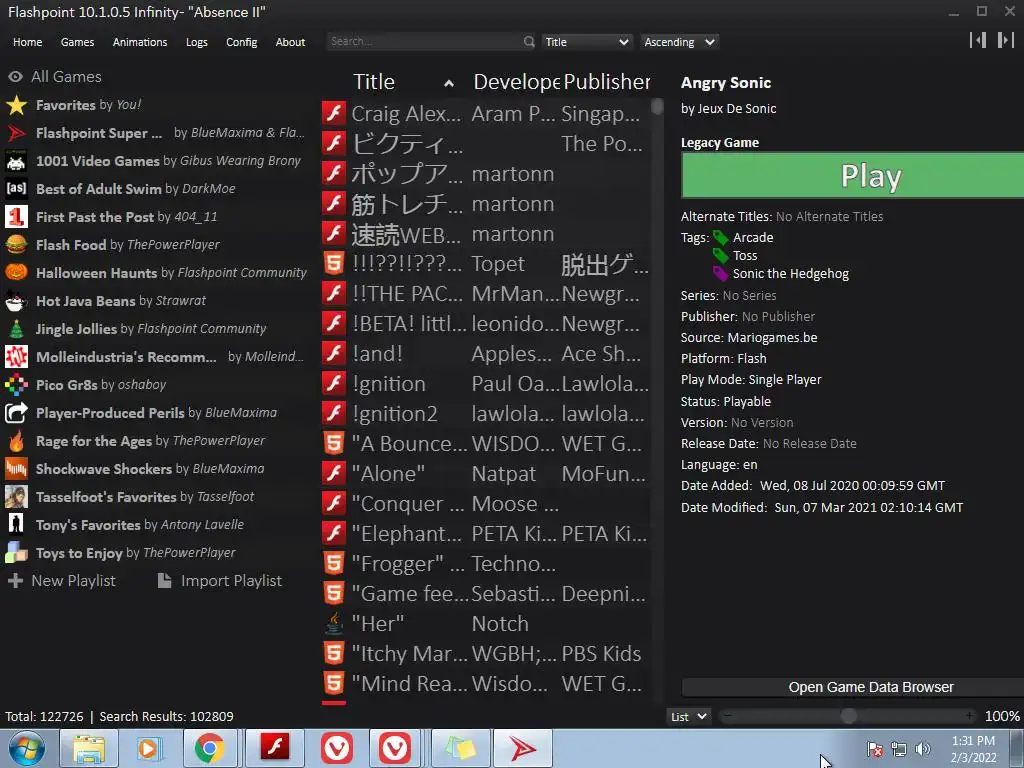Screen dimensions: 1024x768
Task: Select the Flash Food burger icon
Action: 16,245
